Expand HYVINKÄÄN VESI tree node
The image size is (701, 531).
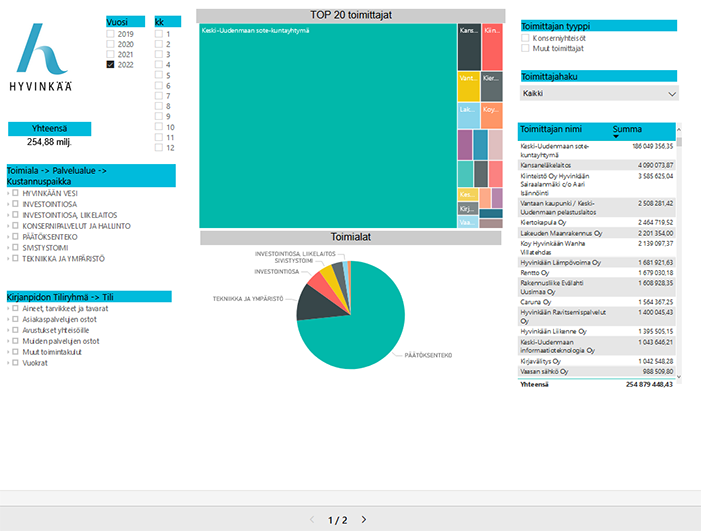tap(8, 194)
